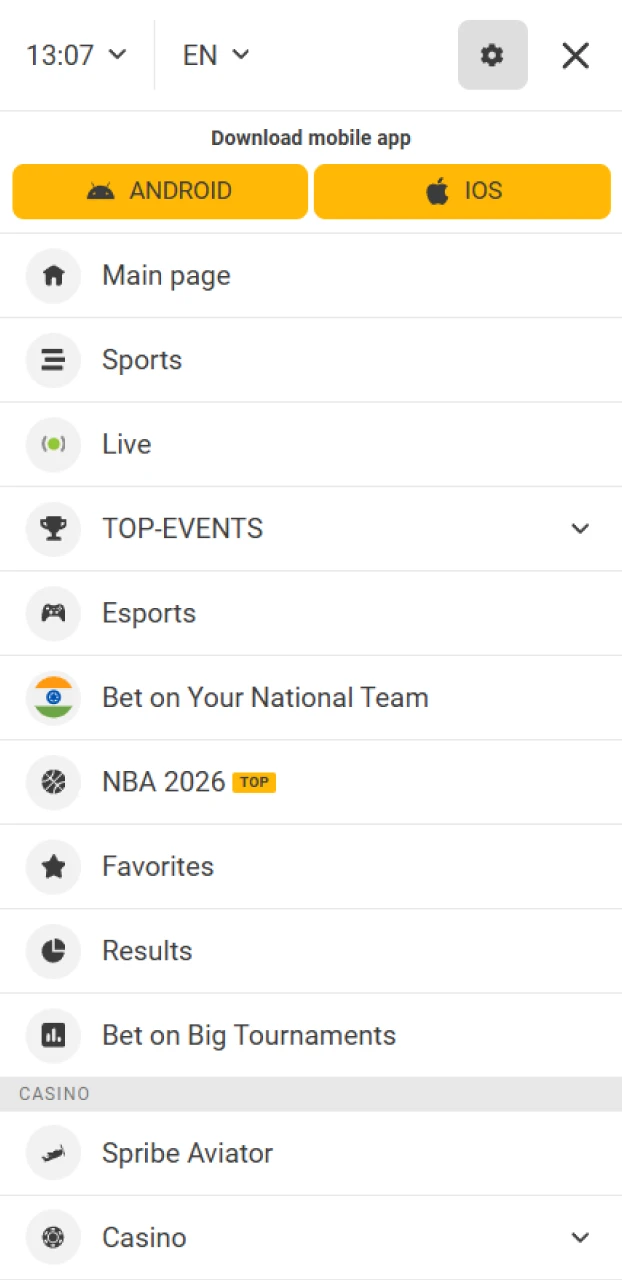Select the Sports icon in the sidebar

pyautogui.click(x=53, y=360)
